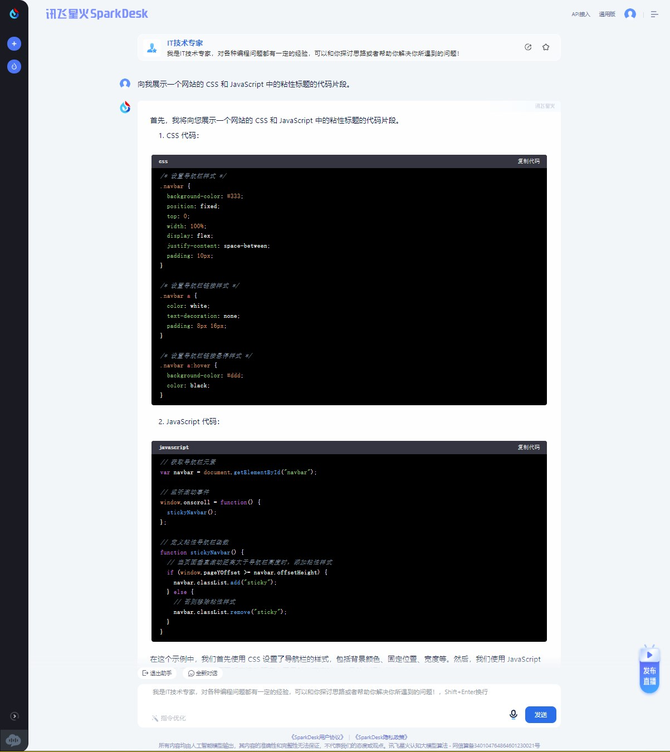Copy the CSS code block via 复制代码
670x752 pixels.
coord(528,161)
